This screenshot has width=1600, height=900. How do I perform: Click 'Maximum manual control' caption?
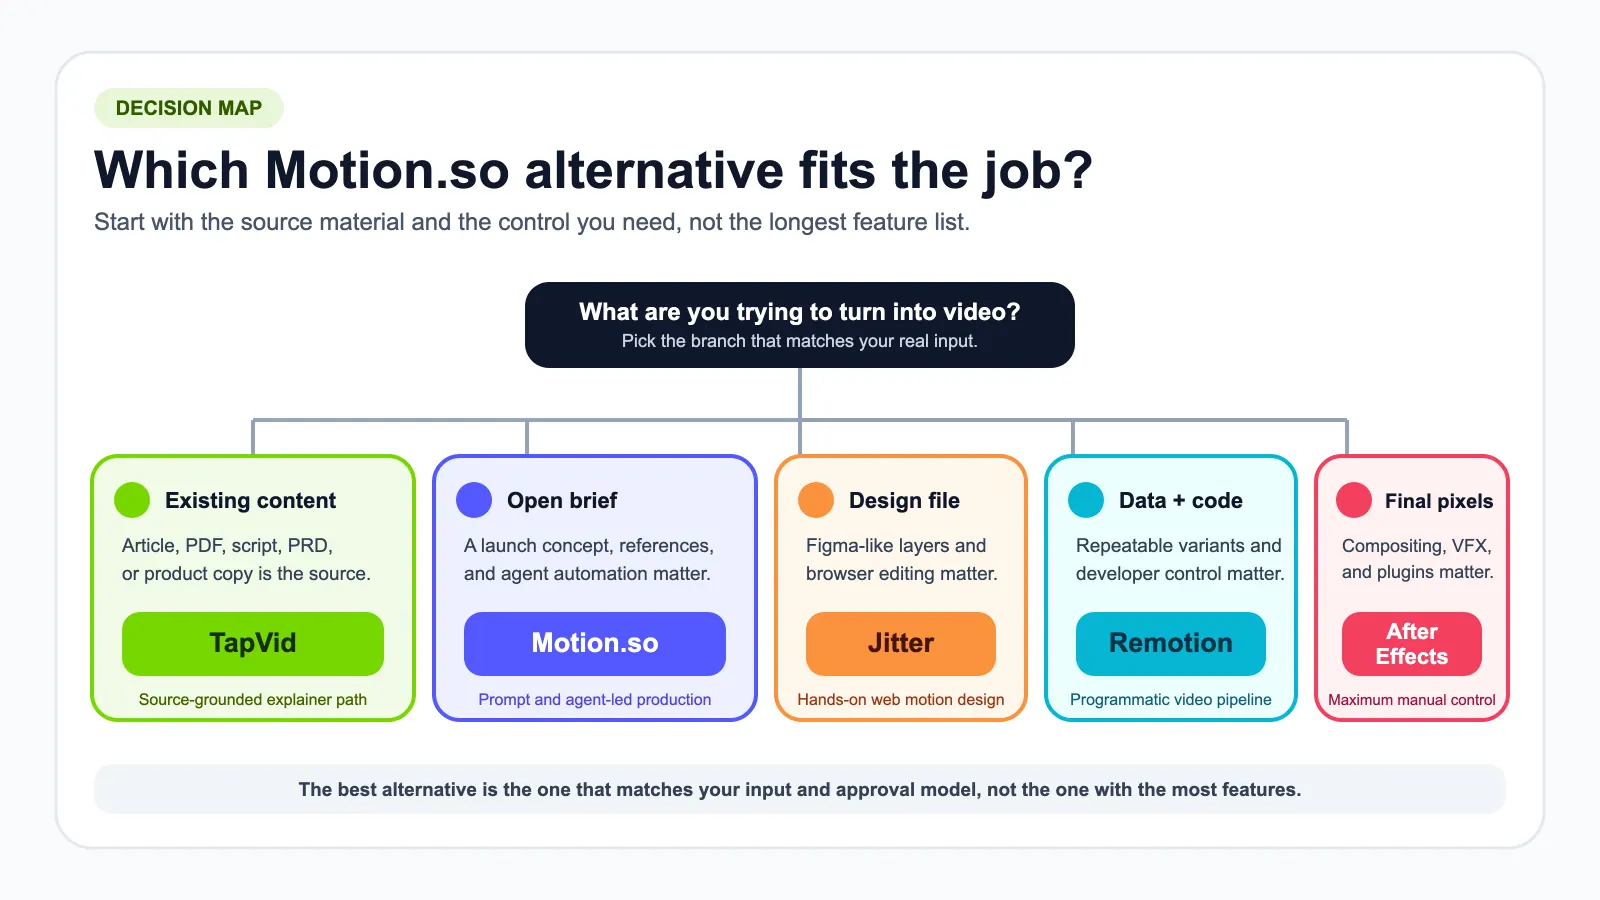1412,700
